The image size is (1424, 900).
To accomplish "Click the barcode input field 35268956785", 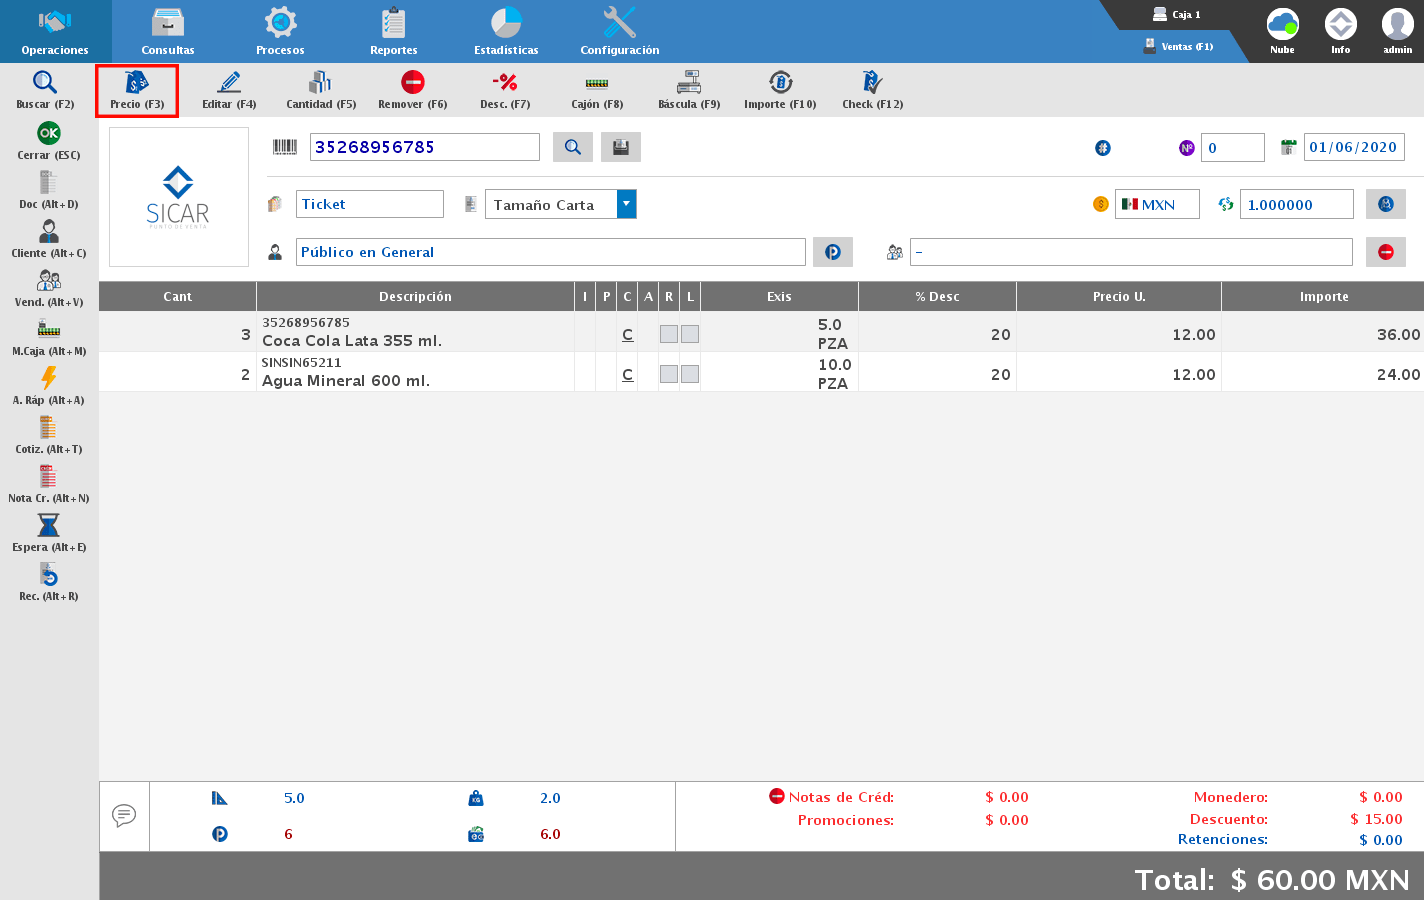I will point(424,147).
